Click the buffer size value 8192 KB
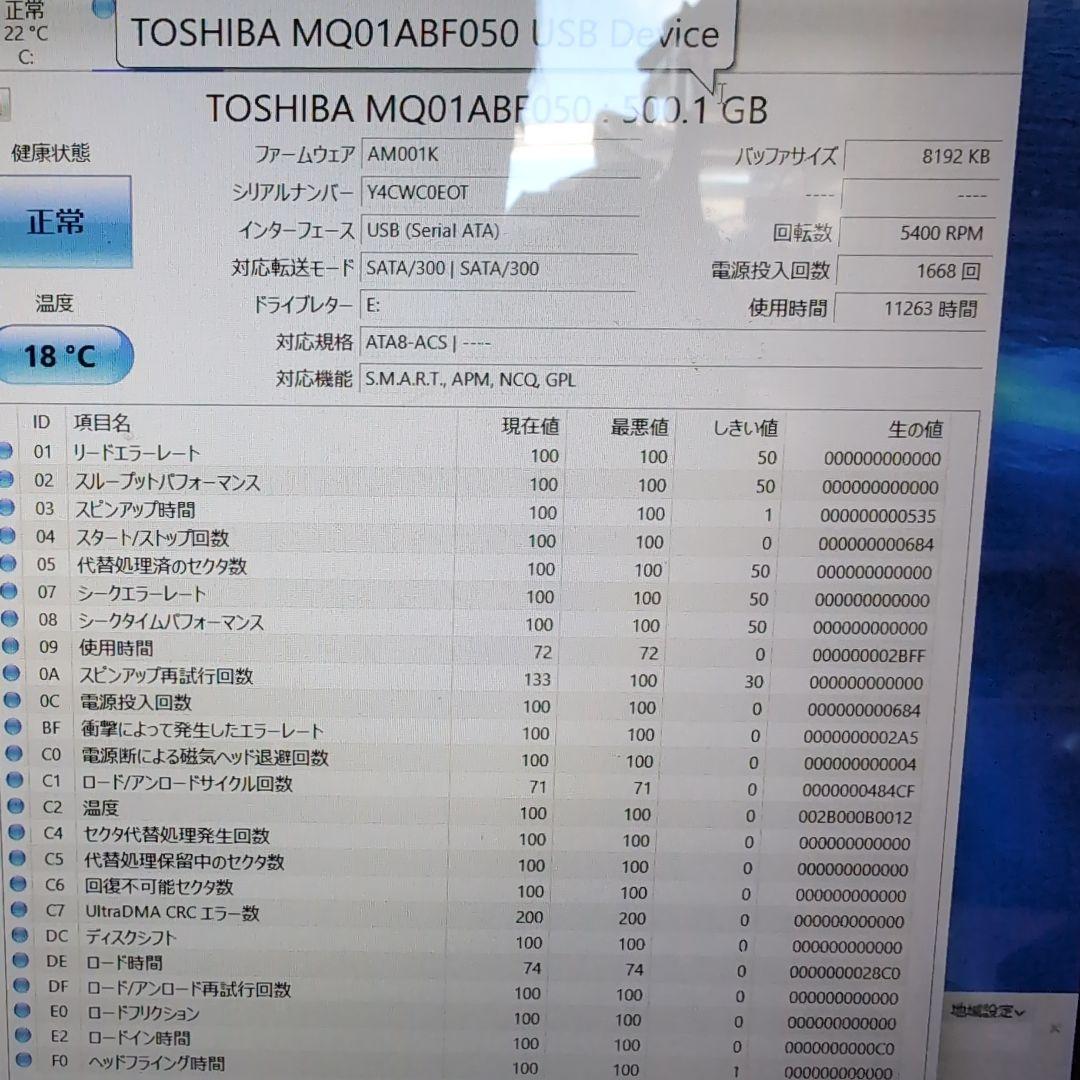This screenshot has height=1080, width=1080. [x=922, y=156]
